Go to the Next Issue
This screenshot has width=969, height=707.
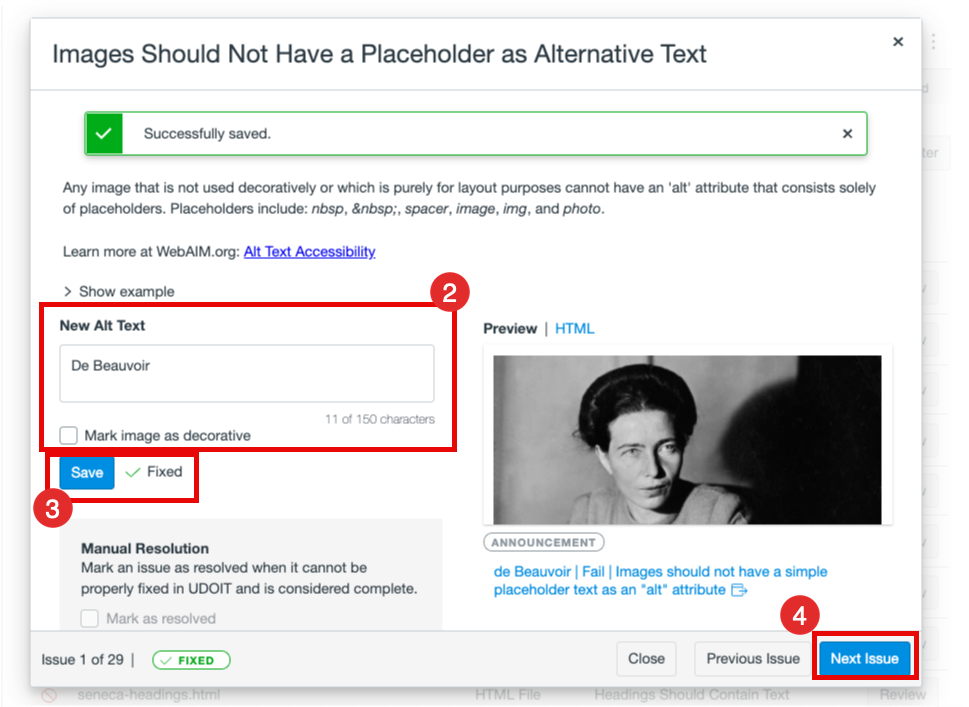tap(864, 658)
